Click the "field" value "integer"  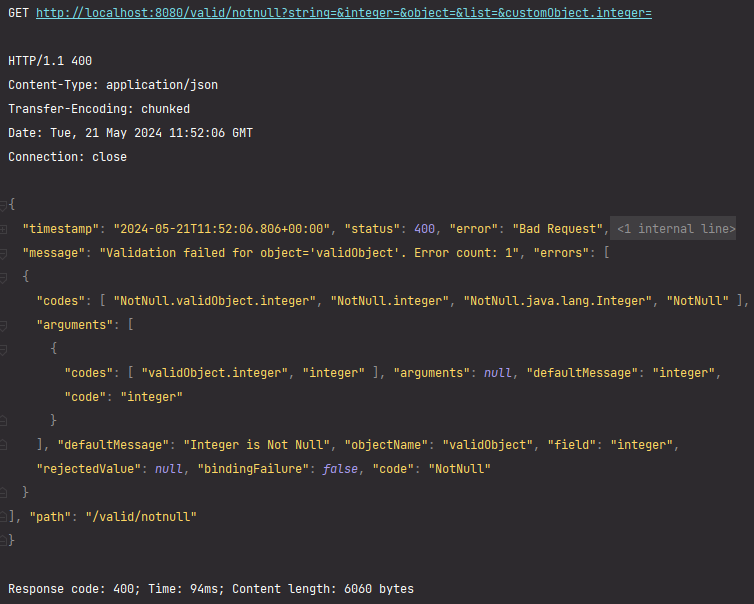641,445
